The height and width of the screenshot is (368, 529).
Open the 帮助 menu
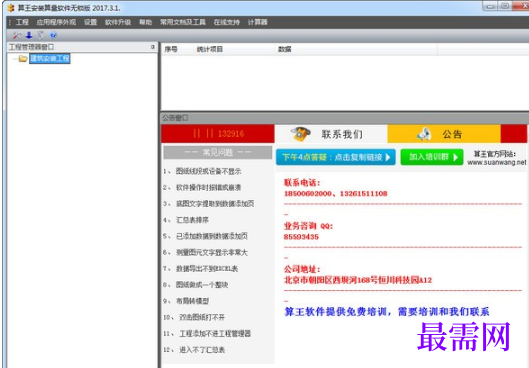point(145,22)
